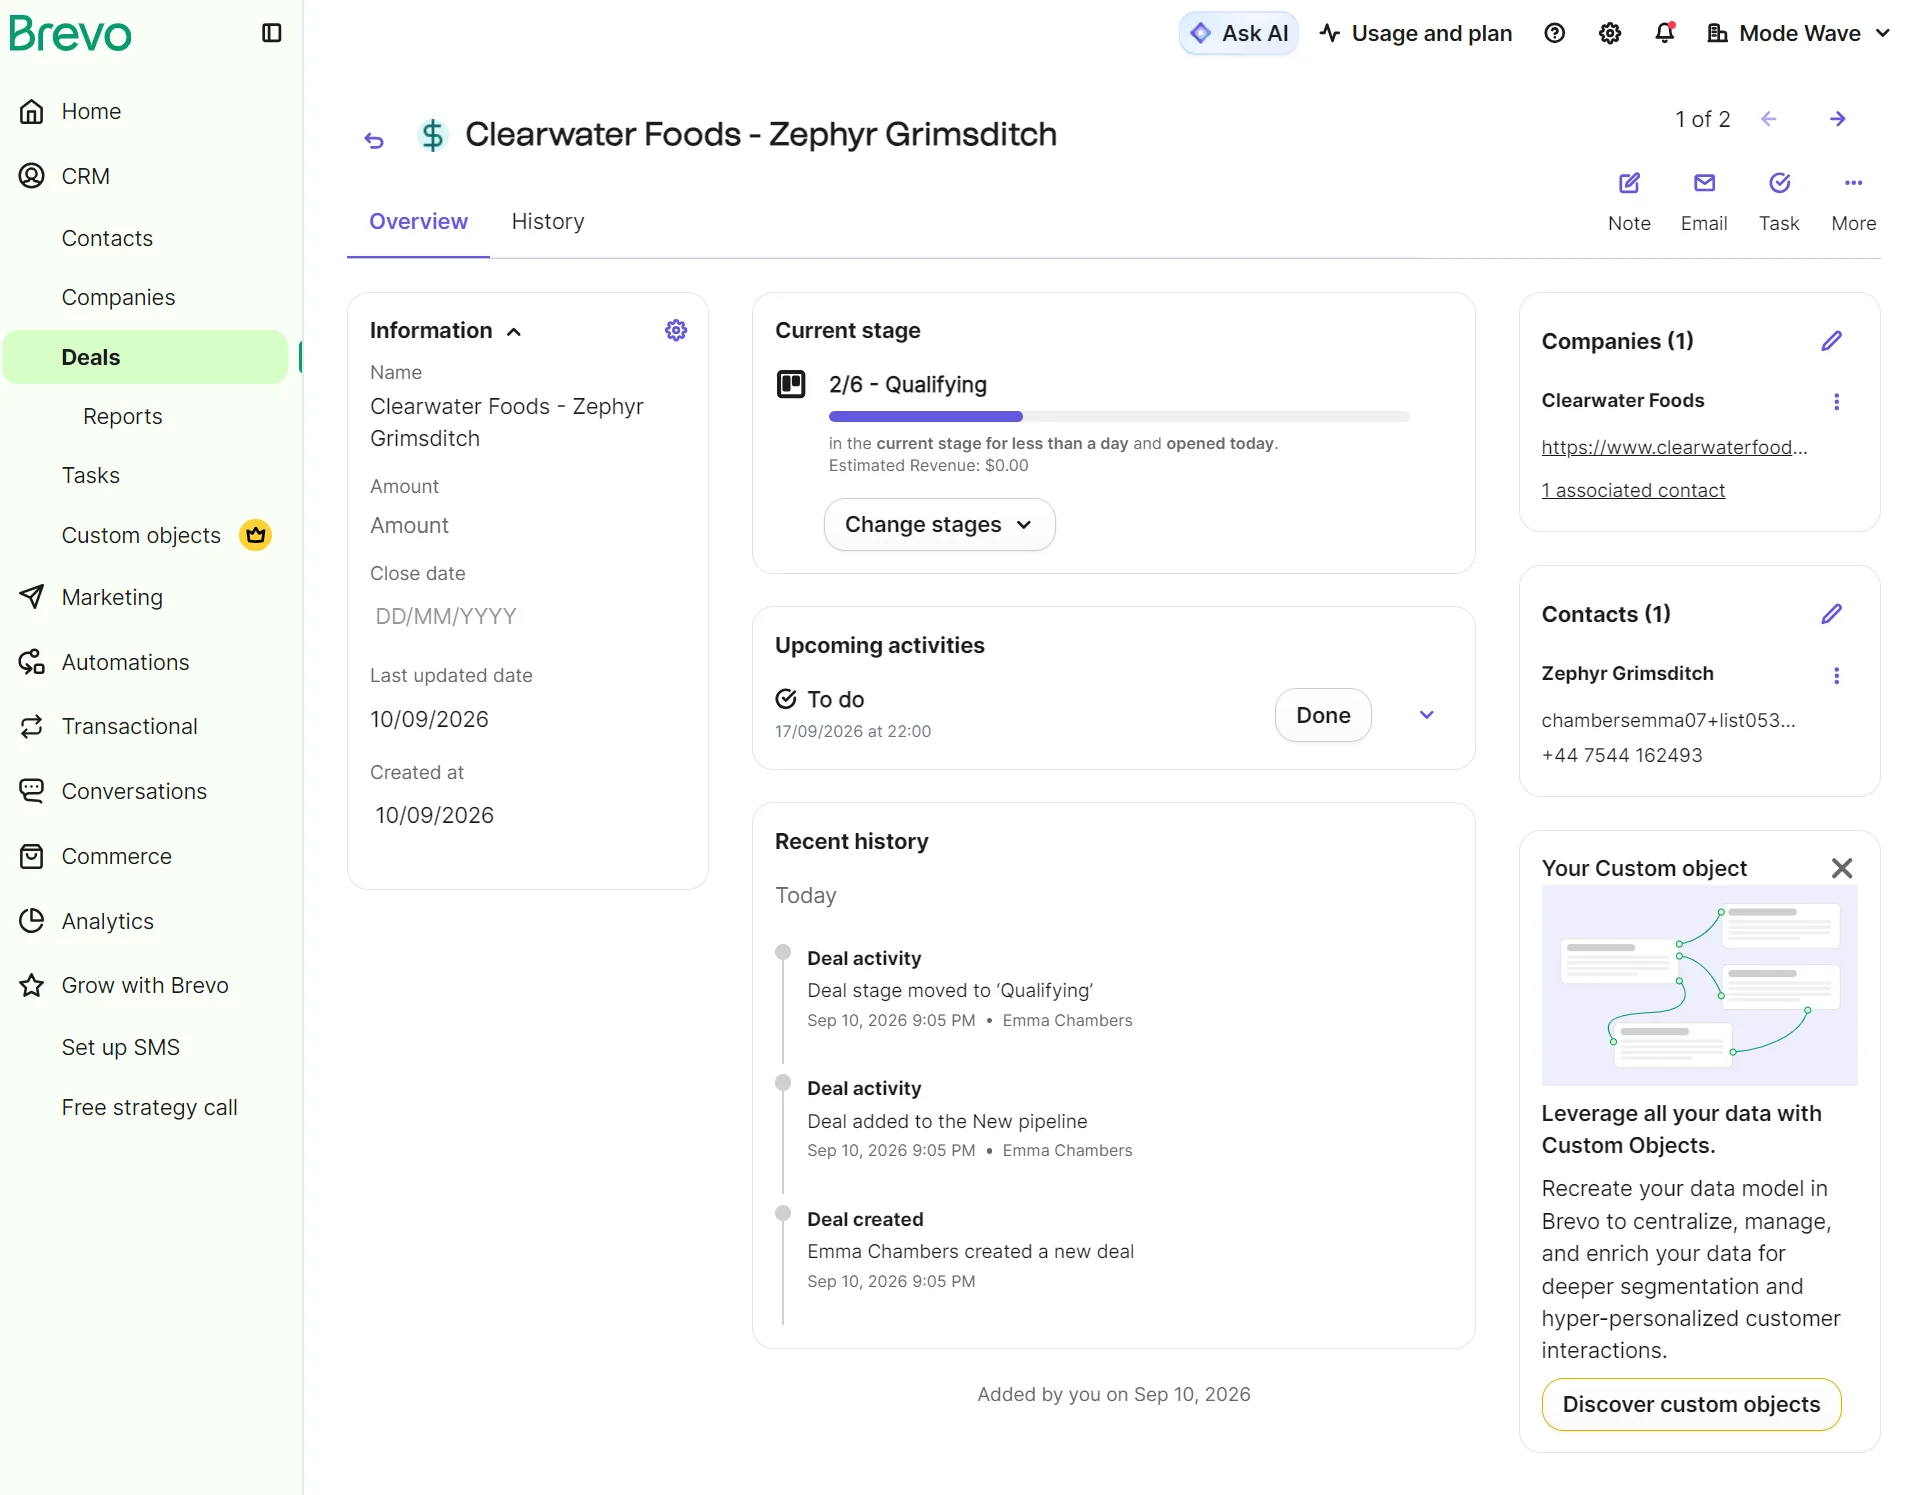1920x1495 pixels.
Task: Open Deals in the sidebar
Action: tap(145, 357)
